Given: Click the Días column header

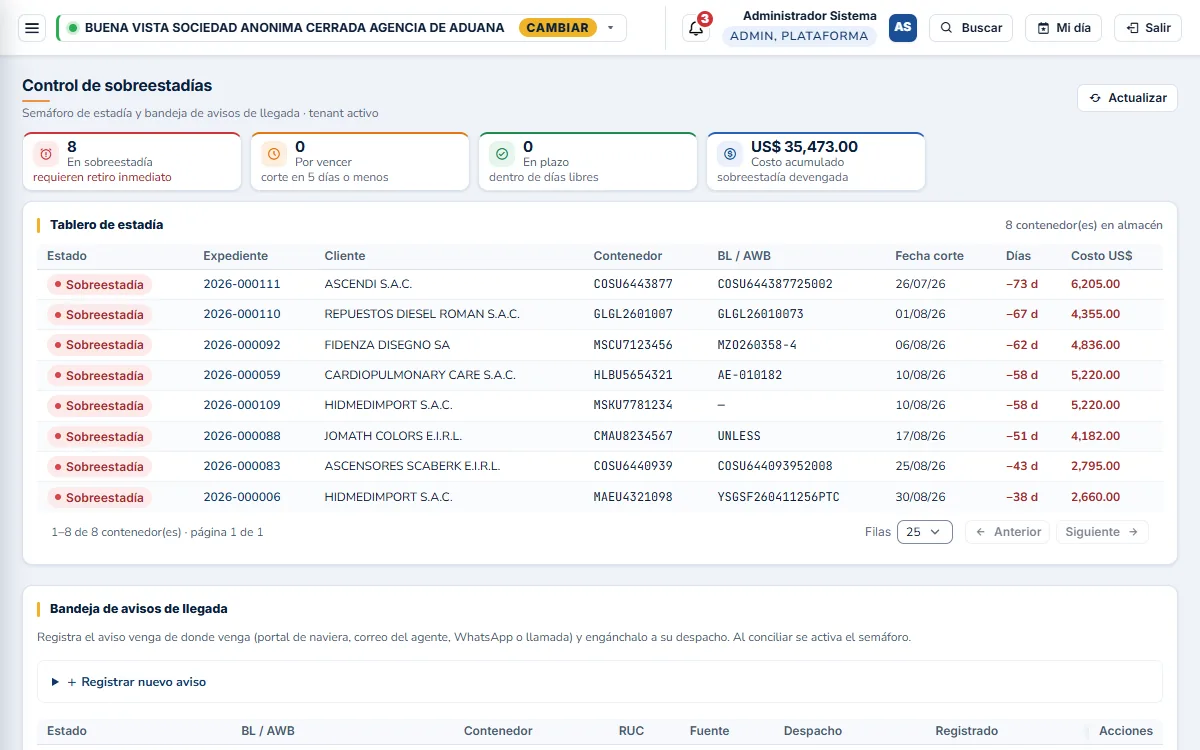Looking at the screenshot, I should (1018, 256).
